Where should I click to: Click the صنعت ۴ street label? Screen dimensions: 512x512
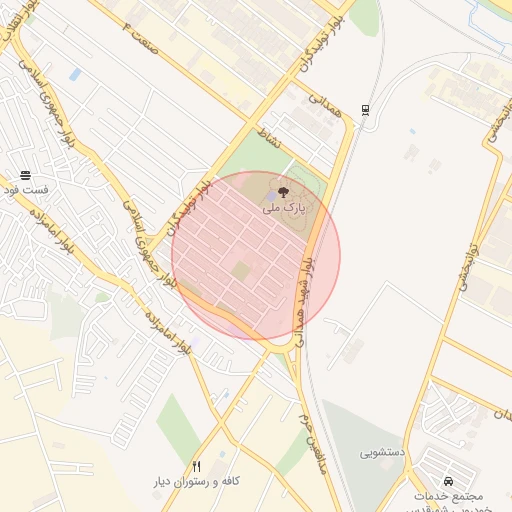coord(140,38)
